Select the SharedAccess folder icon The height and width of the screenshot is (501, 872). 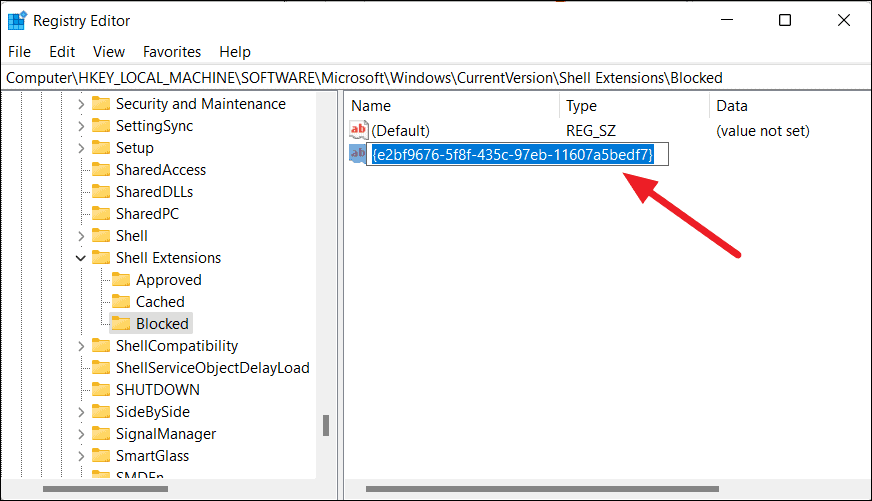pos(101,170)
